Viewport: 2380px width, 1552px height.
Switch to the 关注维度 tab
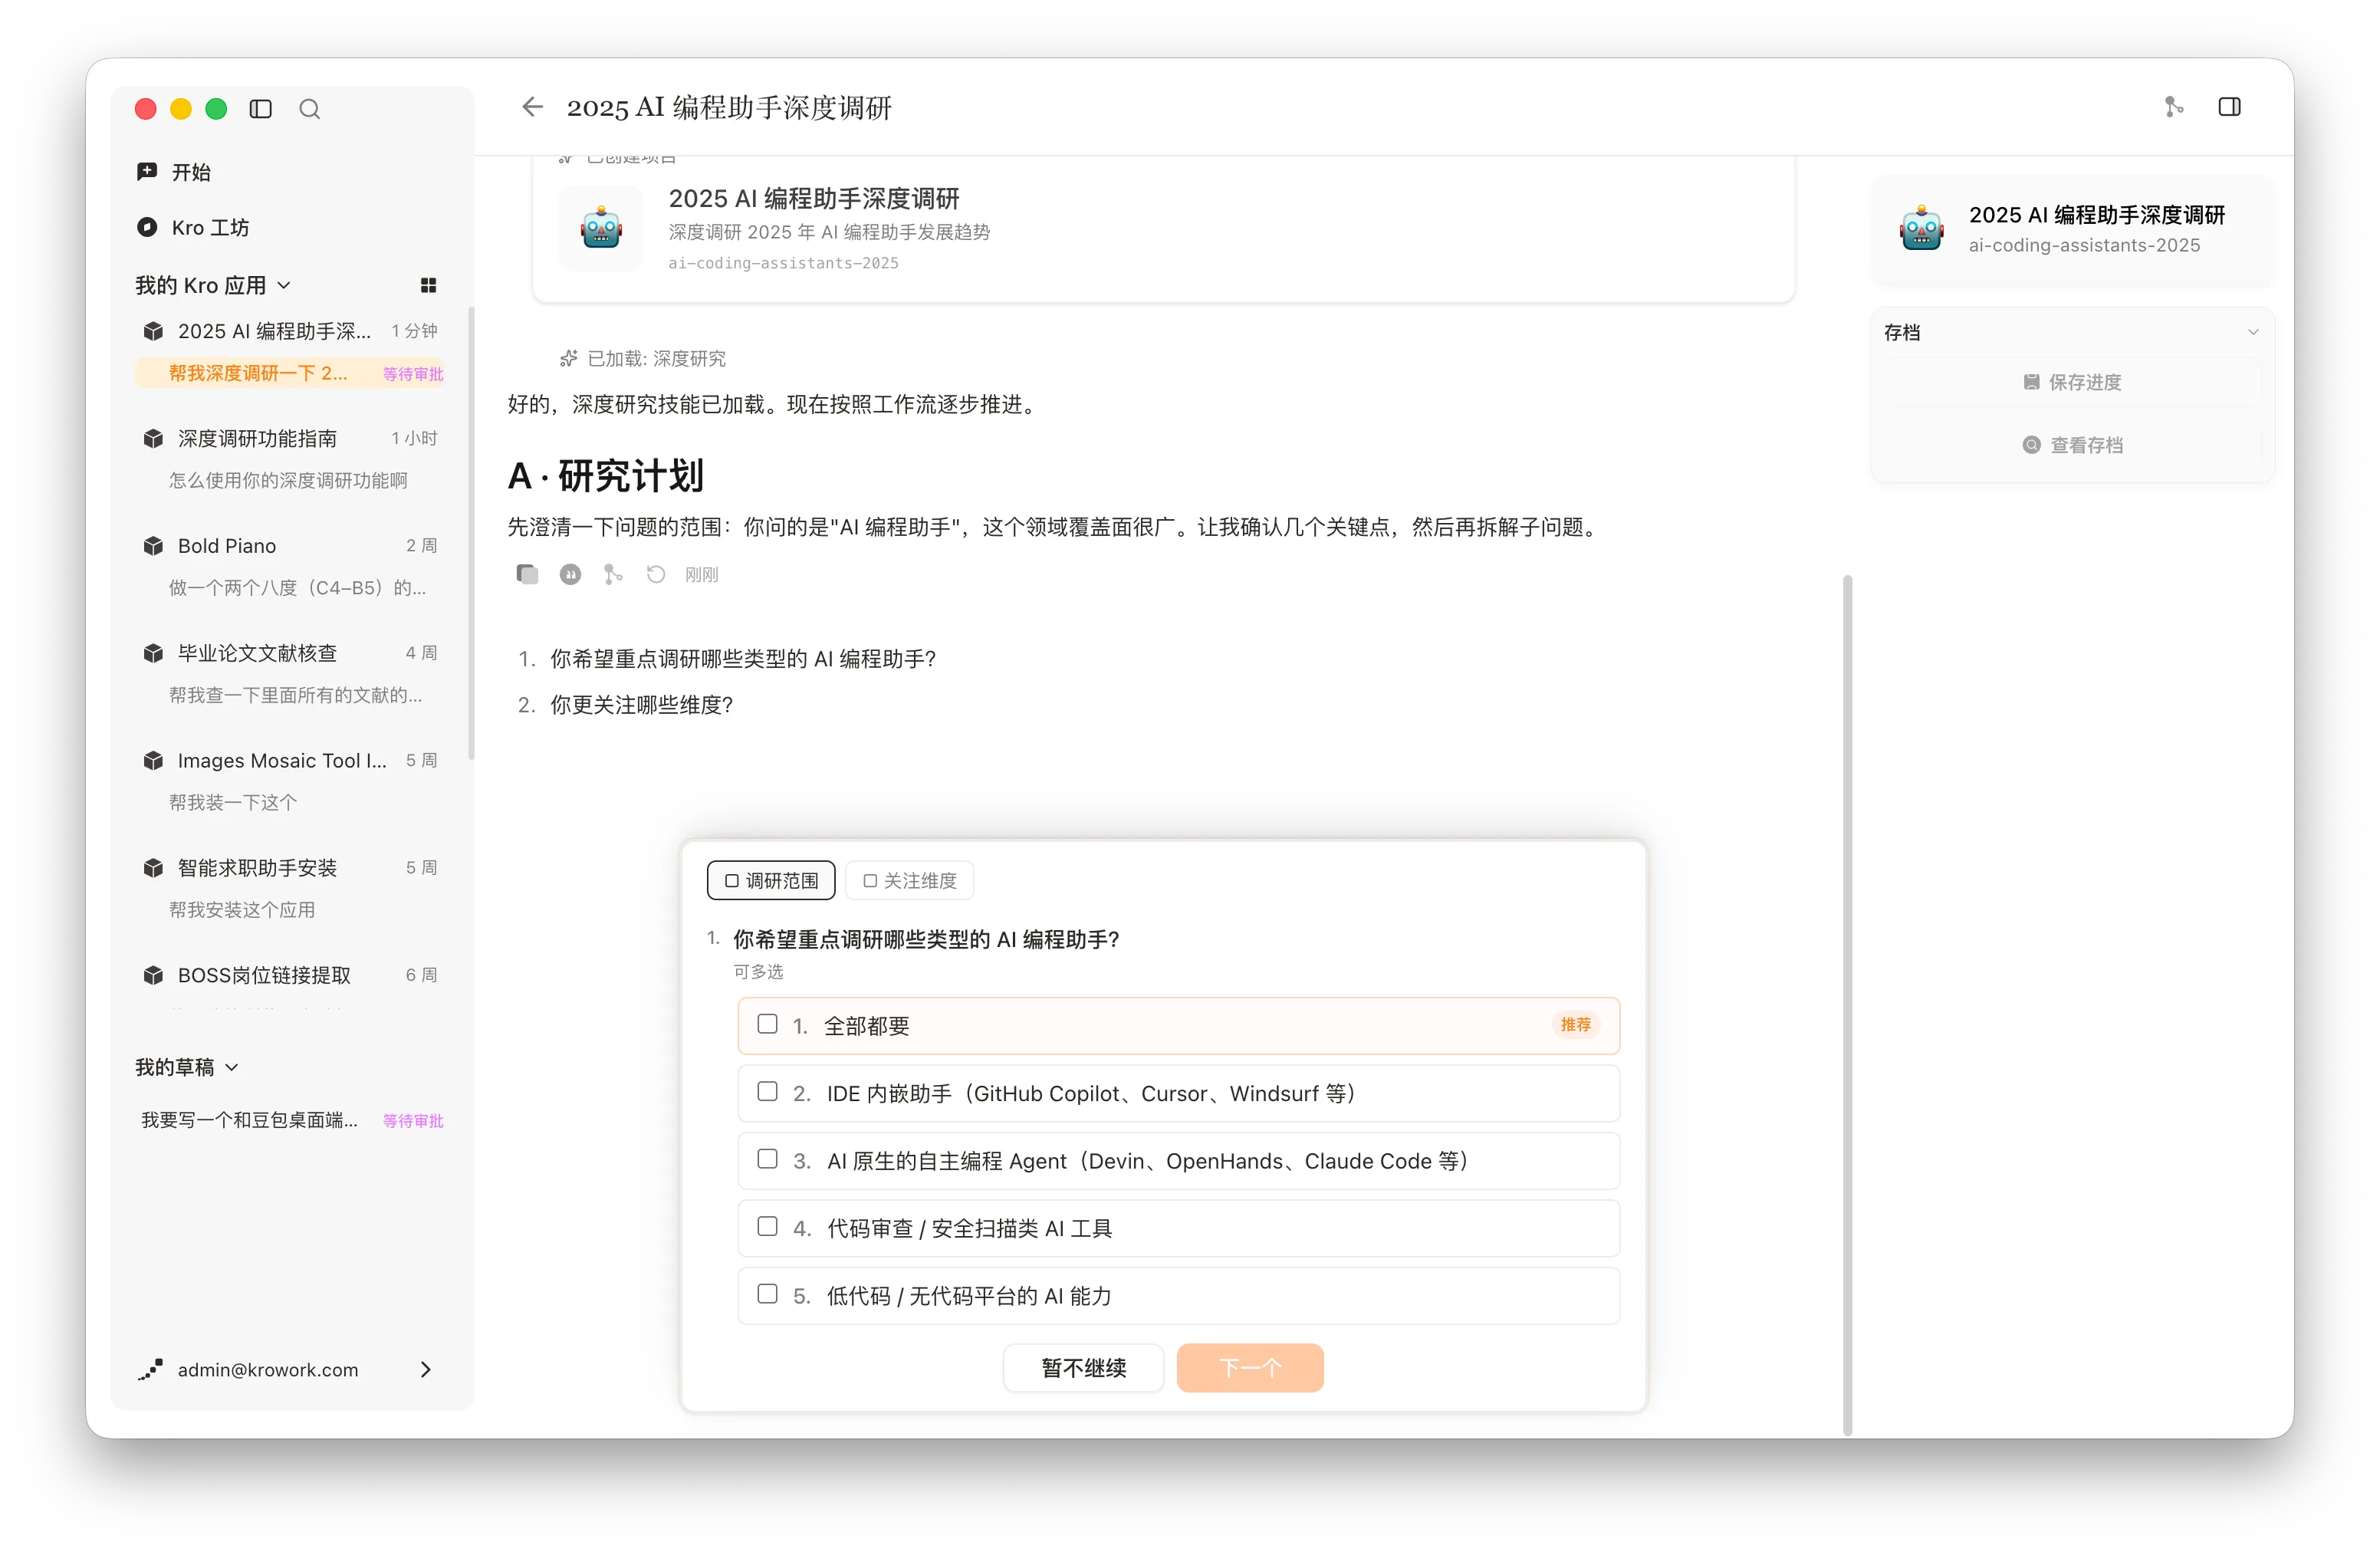909,880
